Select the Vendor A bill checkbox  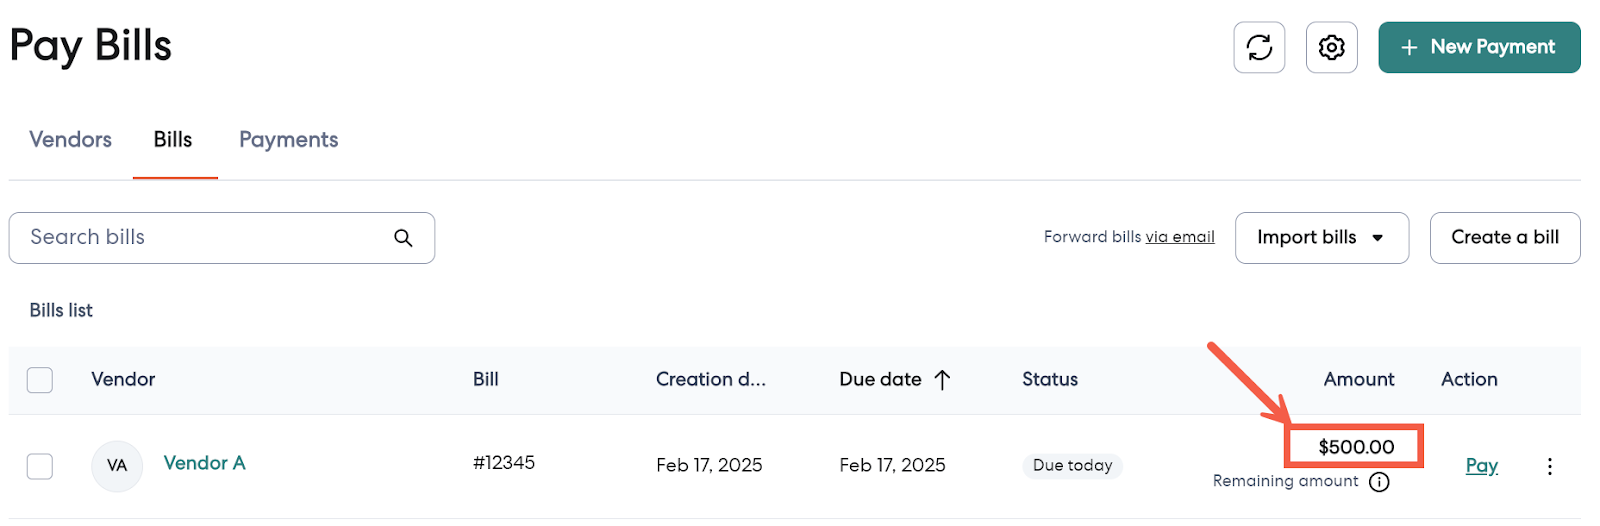coord(40,466)
